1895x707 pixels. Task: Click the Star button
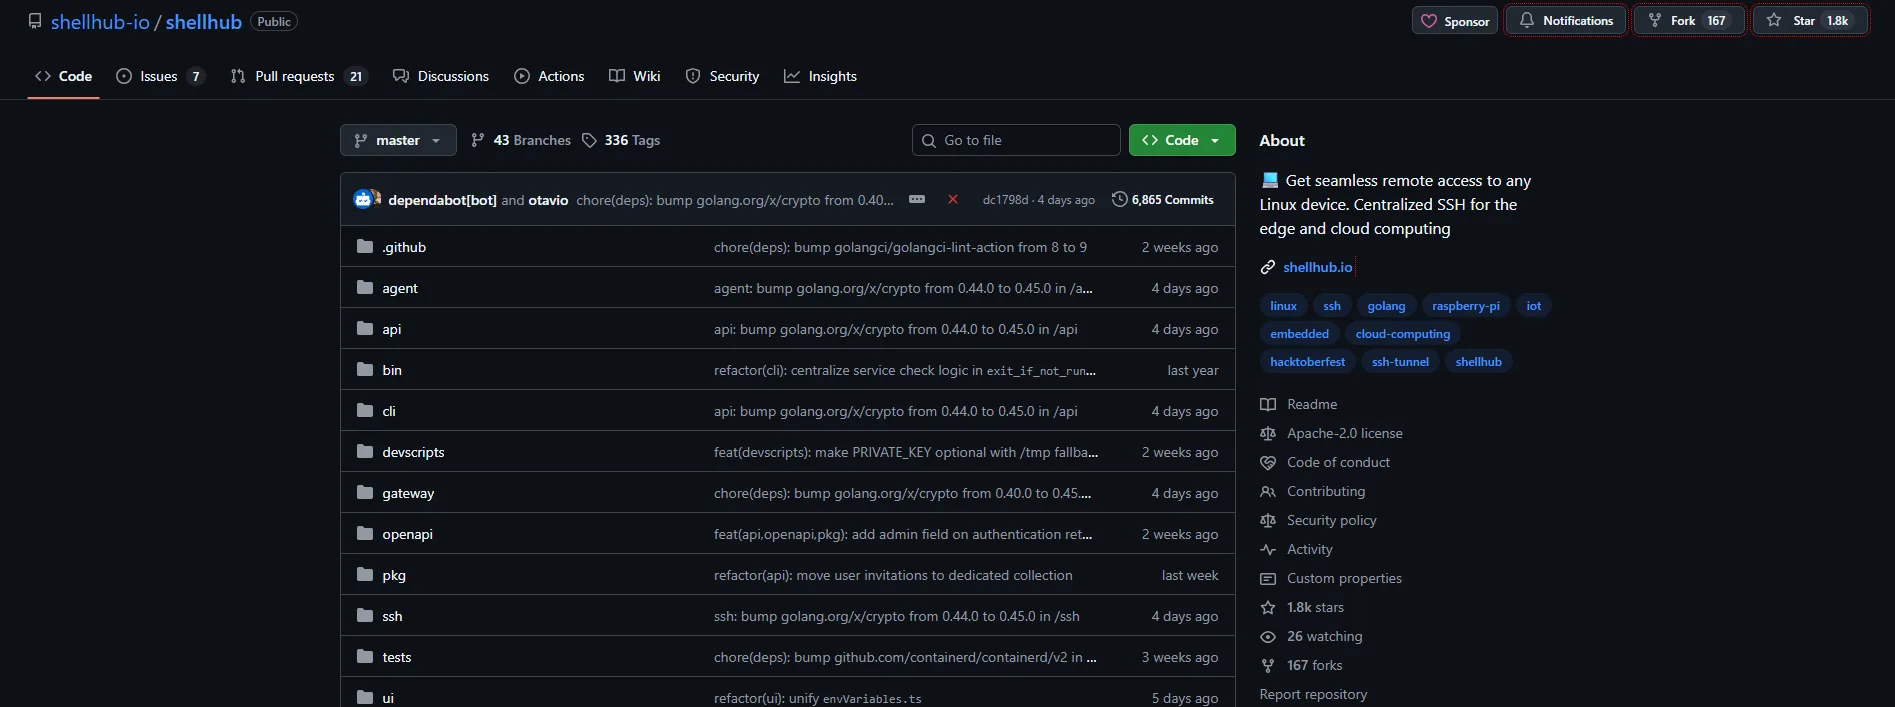[1809, 21]
